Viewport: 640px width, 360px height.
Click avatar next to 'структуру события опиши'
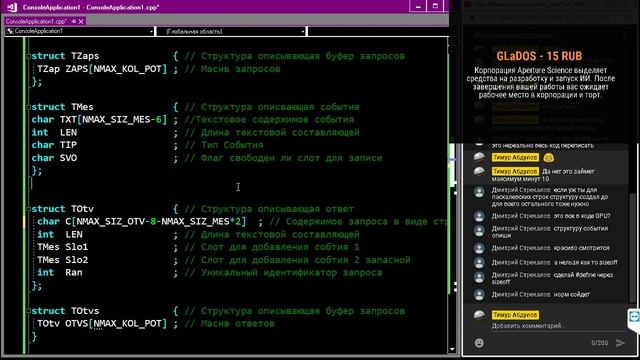click(479, 231)
